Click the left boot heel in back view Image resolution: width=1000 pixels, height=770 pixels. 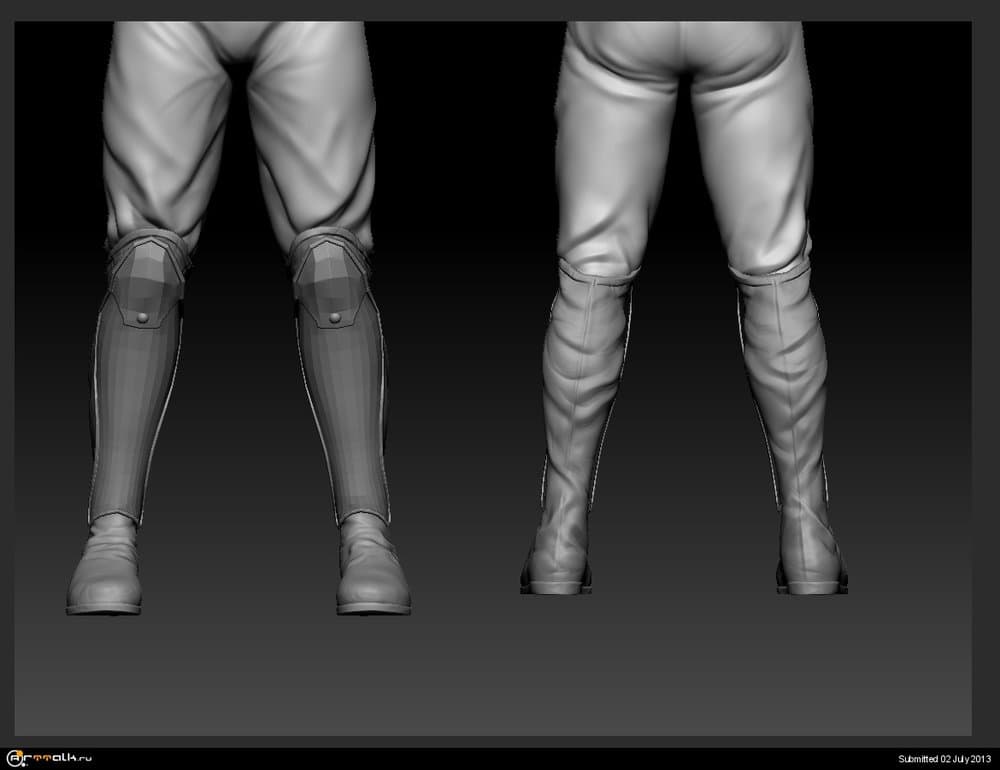click(556, 575)
